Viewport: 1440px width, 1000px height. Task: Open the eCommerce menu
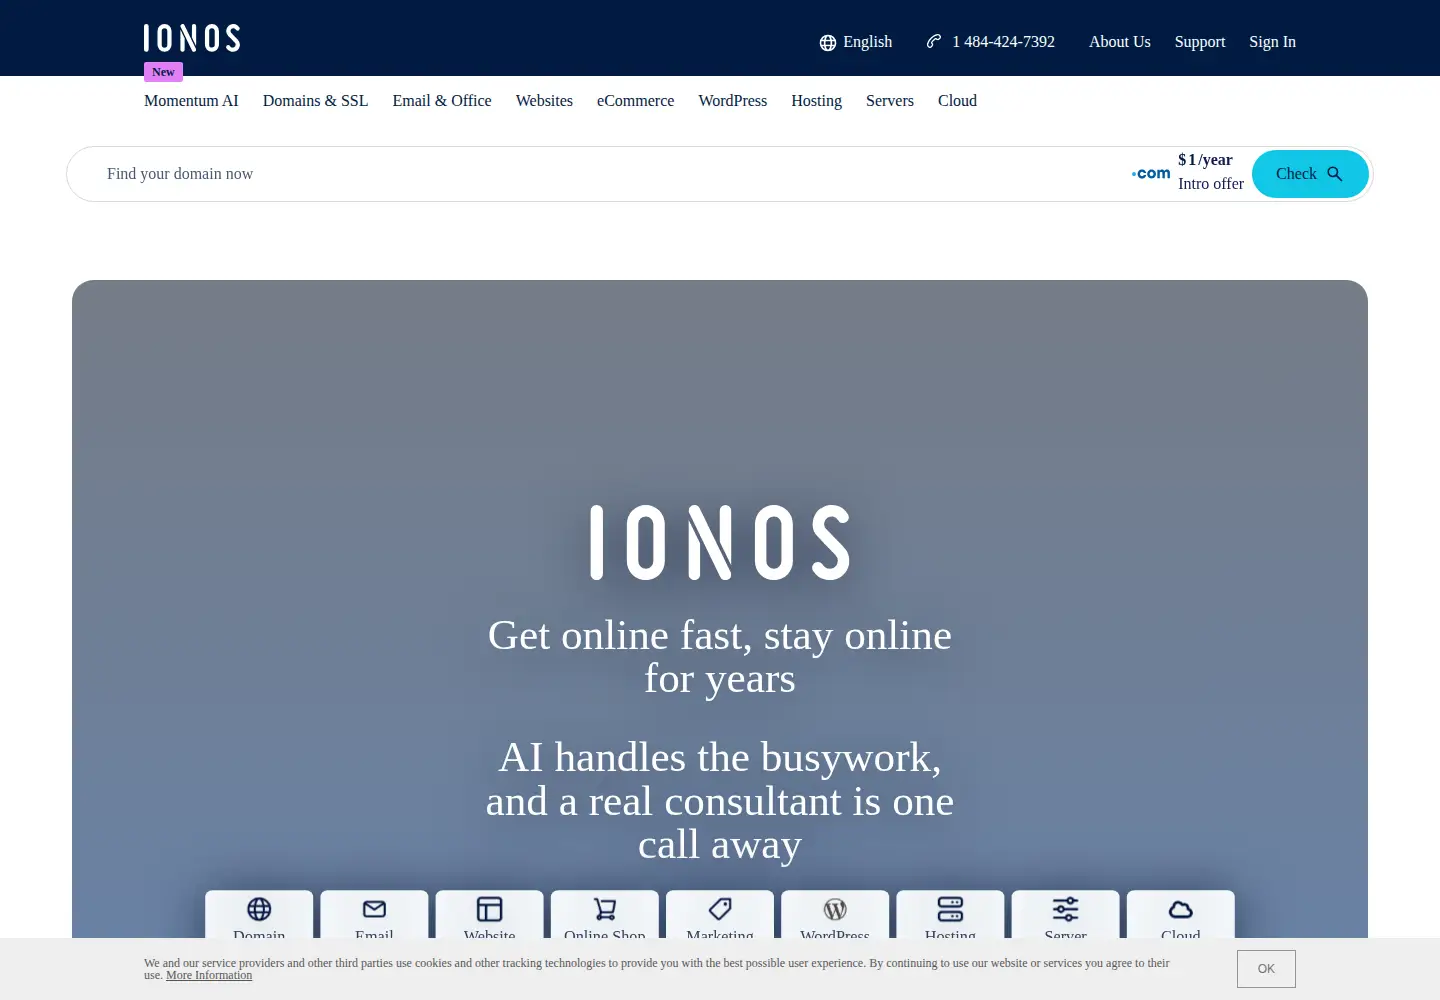tap(635, 101)
